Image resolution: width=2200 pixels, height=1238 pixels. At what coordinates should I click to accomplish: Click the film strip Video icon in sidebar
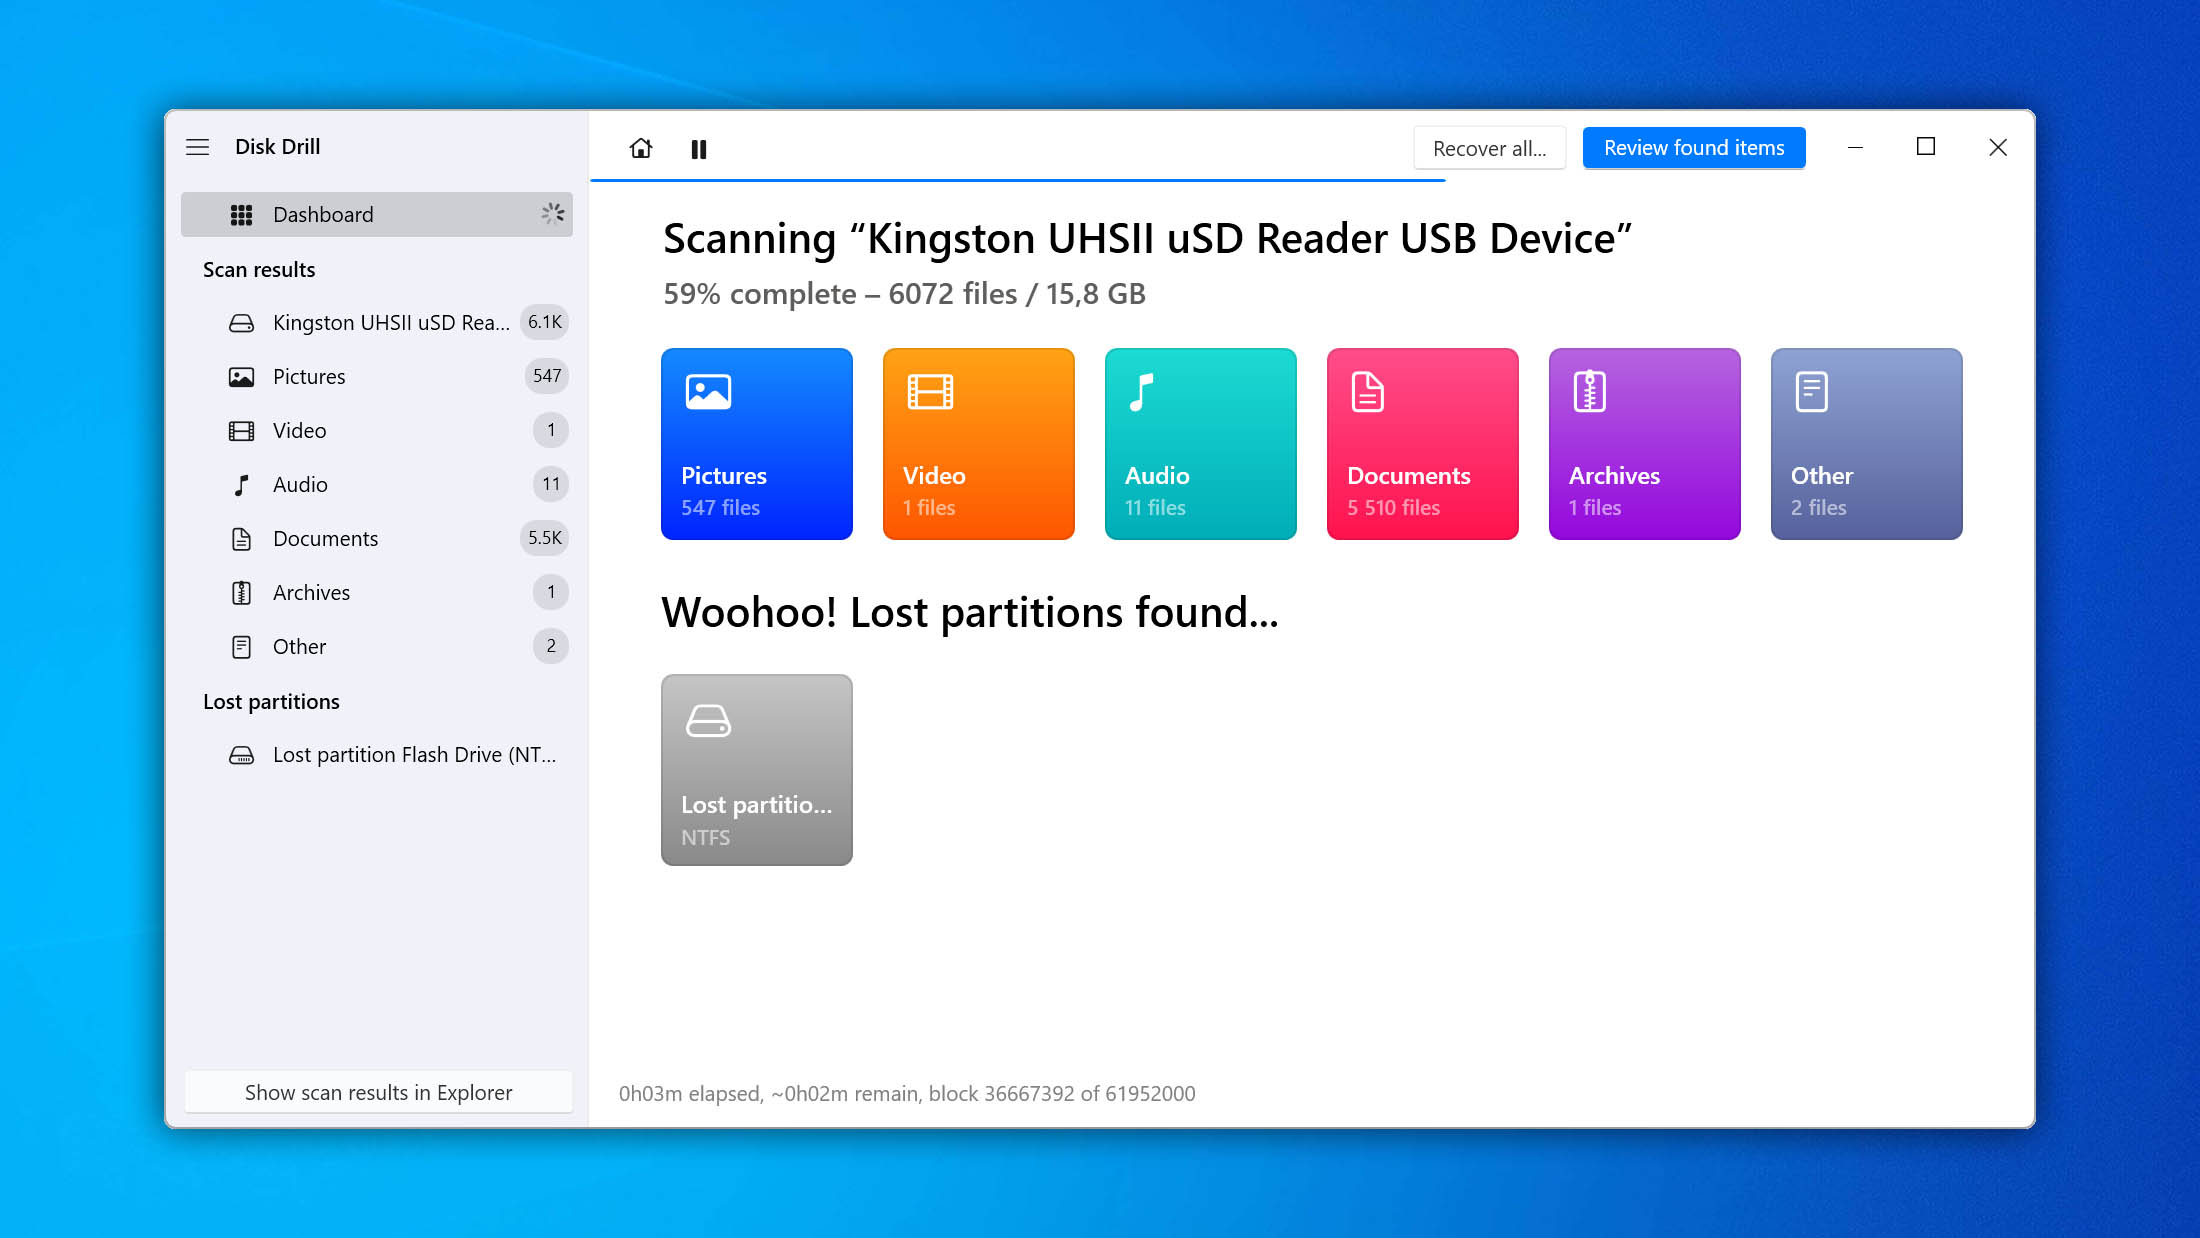click(241, 431)
